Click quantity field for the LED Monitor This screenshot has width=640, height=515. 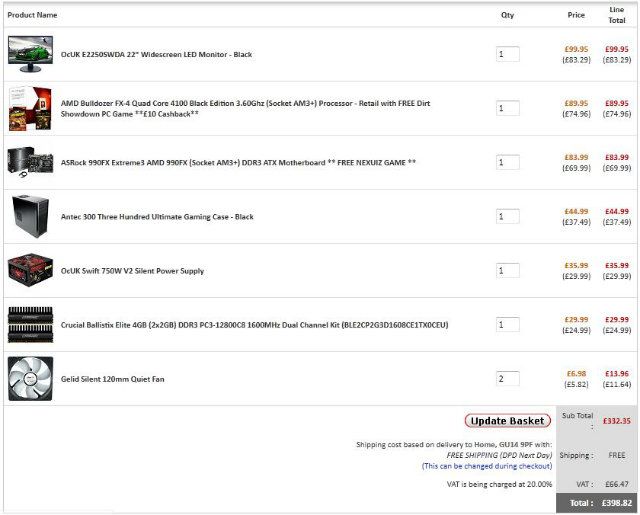point(508,54)
